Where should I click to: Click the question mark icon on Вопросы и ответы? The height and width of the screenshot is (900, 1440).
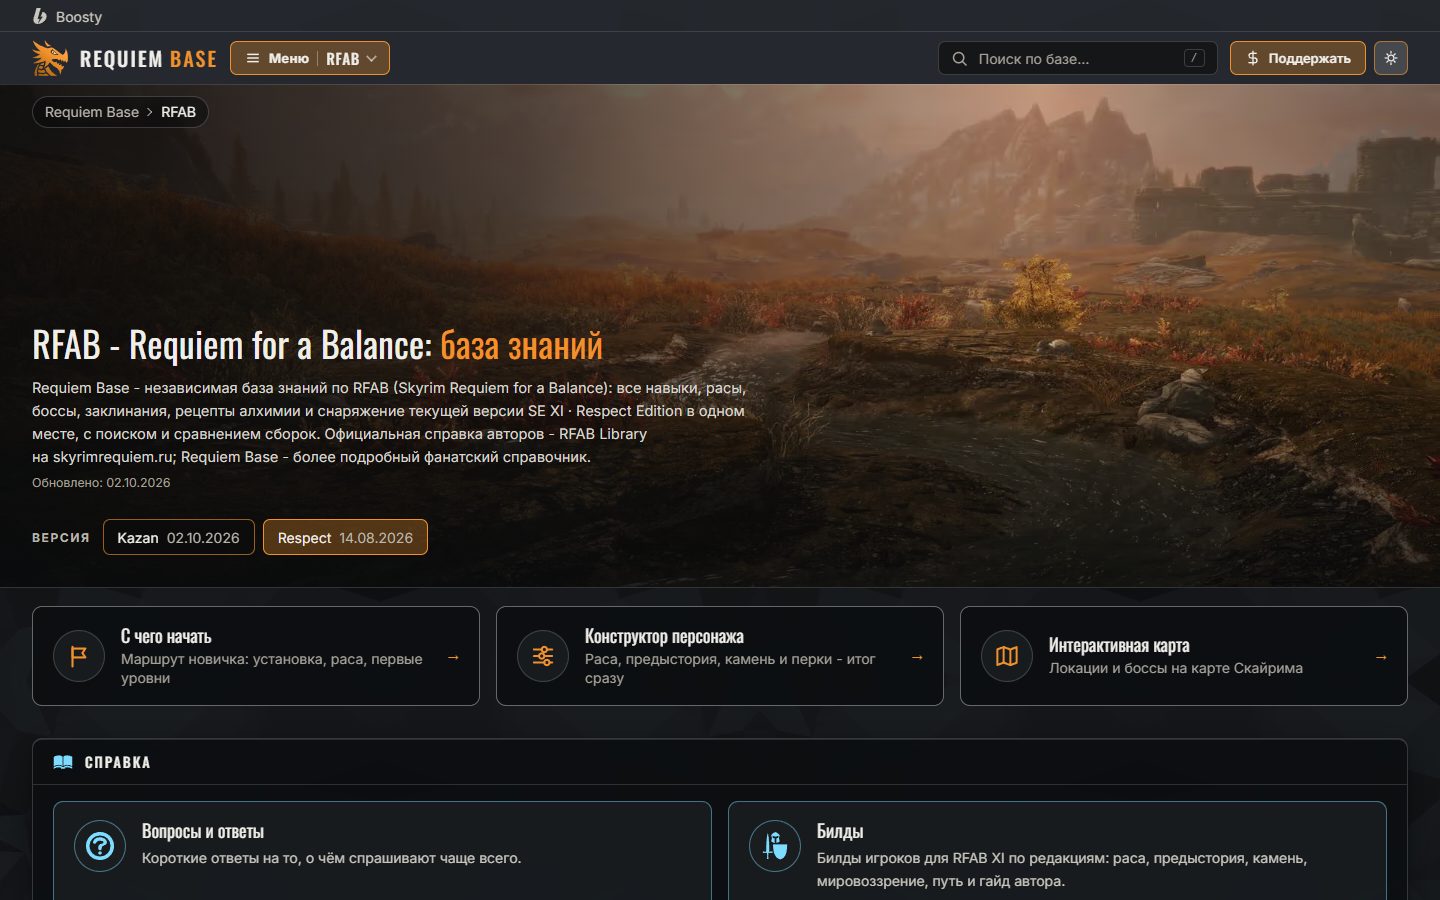click(100, 846)
